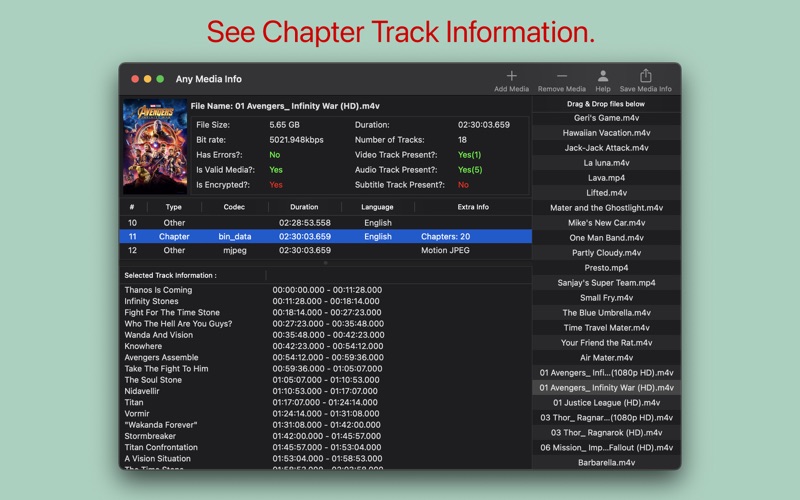Select the 'Wanda And Vision' chapter
Screen dimensions: 800x500
tap(326, 335)
